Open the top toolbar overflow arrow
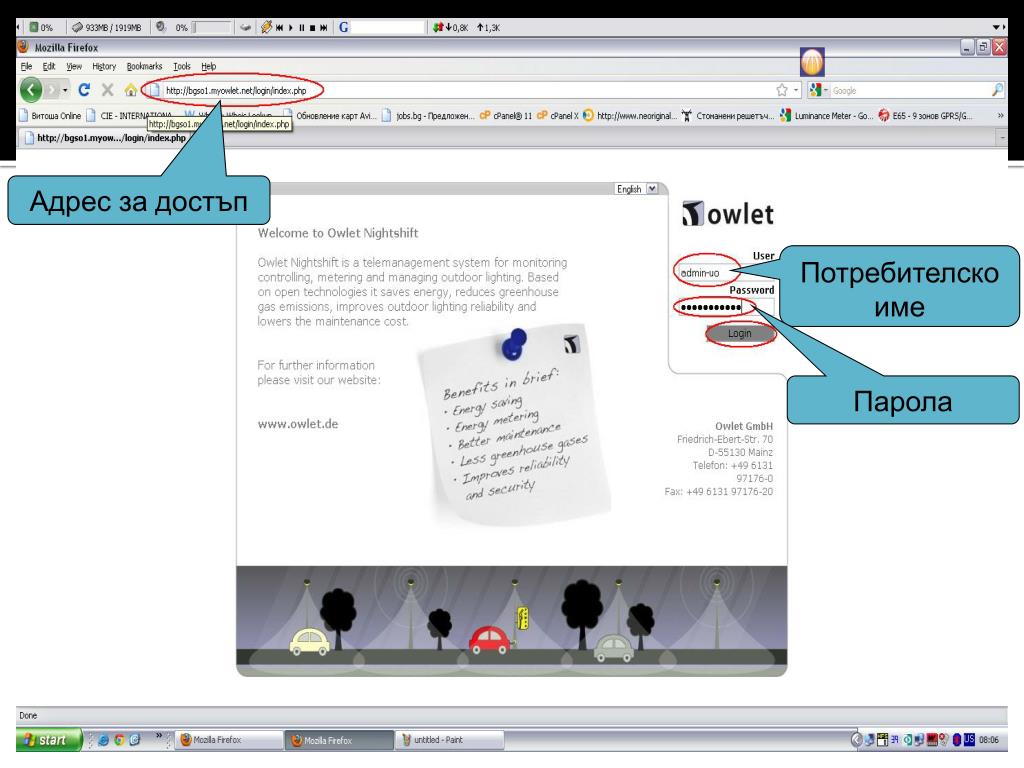The image size is (1024, 768). pos(998,27)
